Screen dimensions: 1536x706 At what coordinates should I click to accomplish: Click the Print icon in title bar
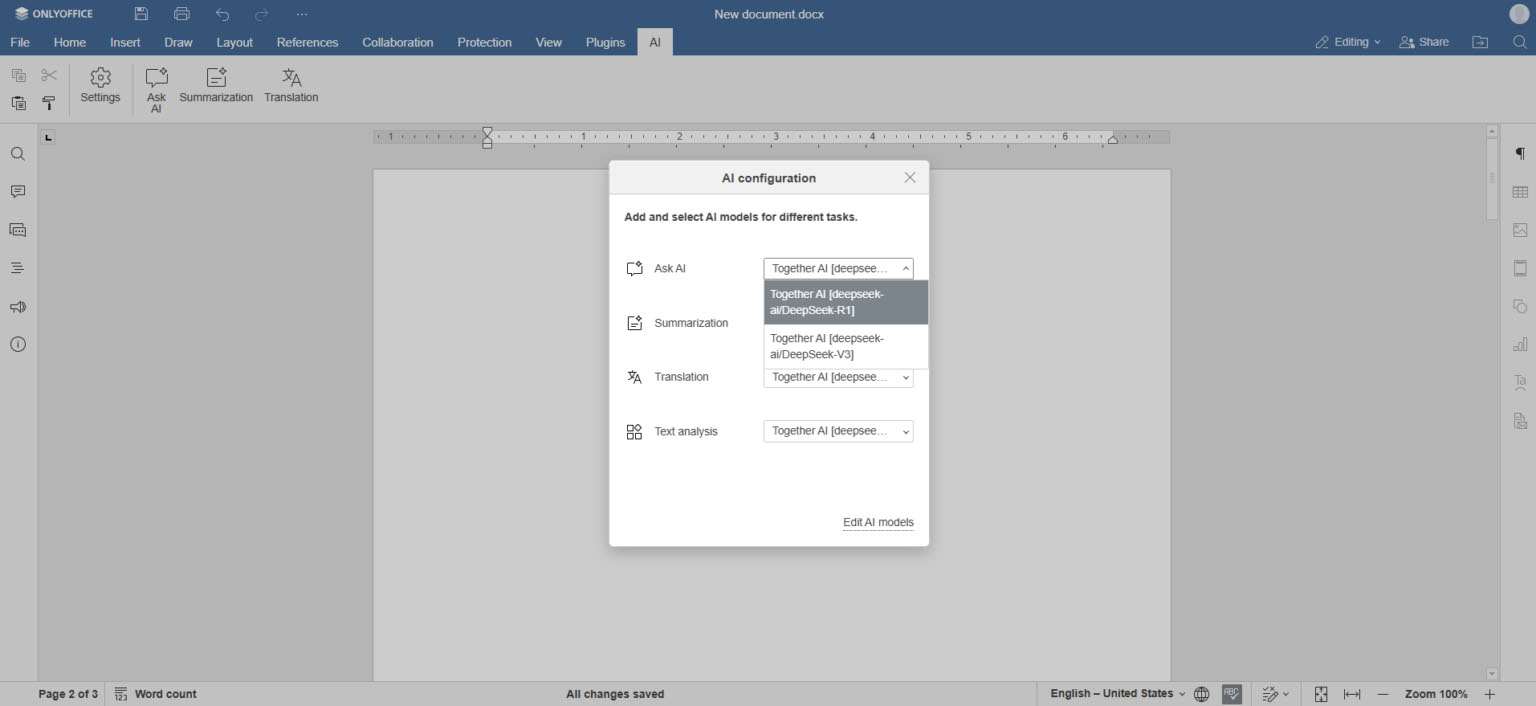click(x=181, y=14)
